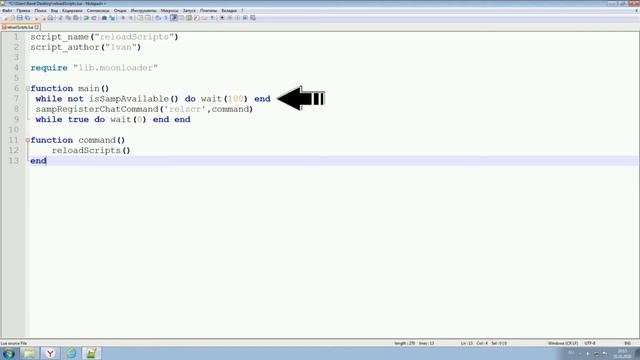Create a new file from the toolbar

5,18
